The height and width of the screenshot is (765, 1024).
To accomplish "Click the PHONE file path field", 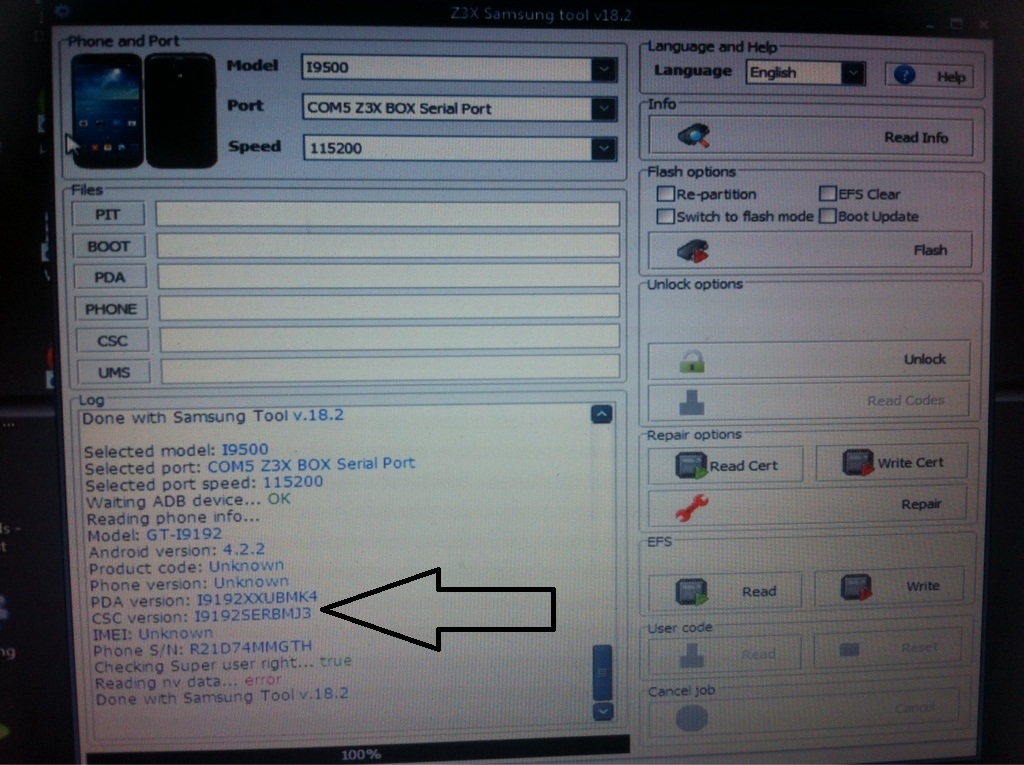I will click(x=389, y=306).
